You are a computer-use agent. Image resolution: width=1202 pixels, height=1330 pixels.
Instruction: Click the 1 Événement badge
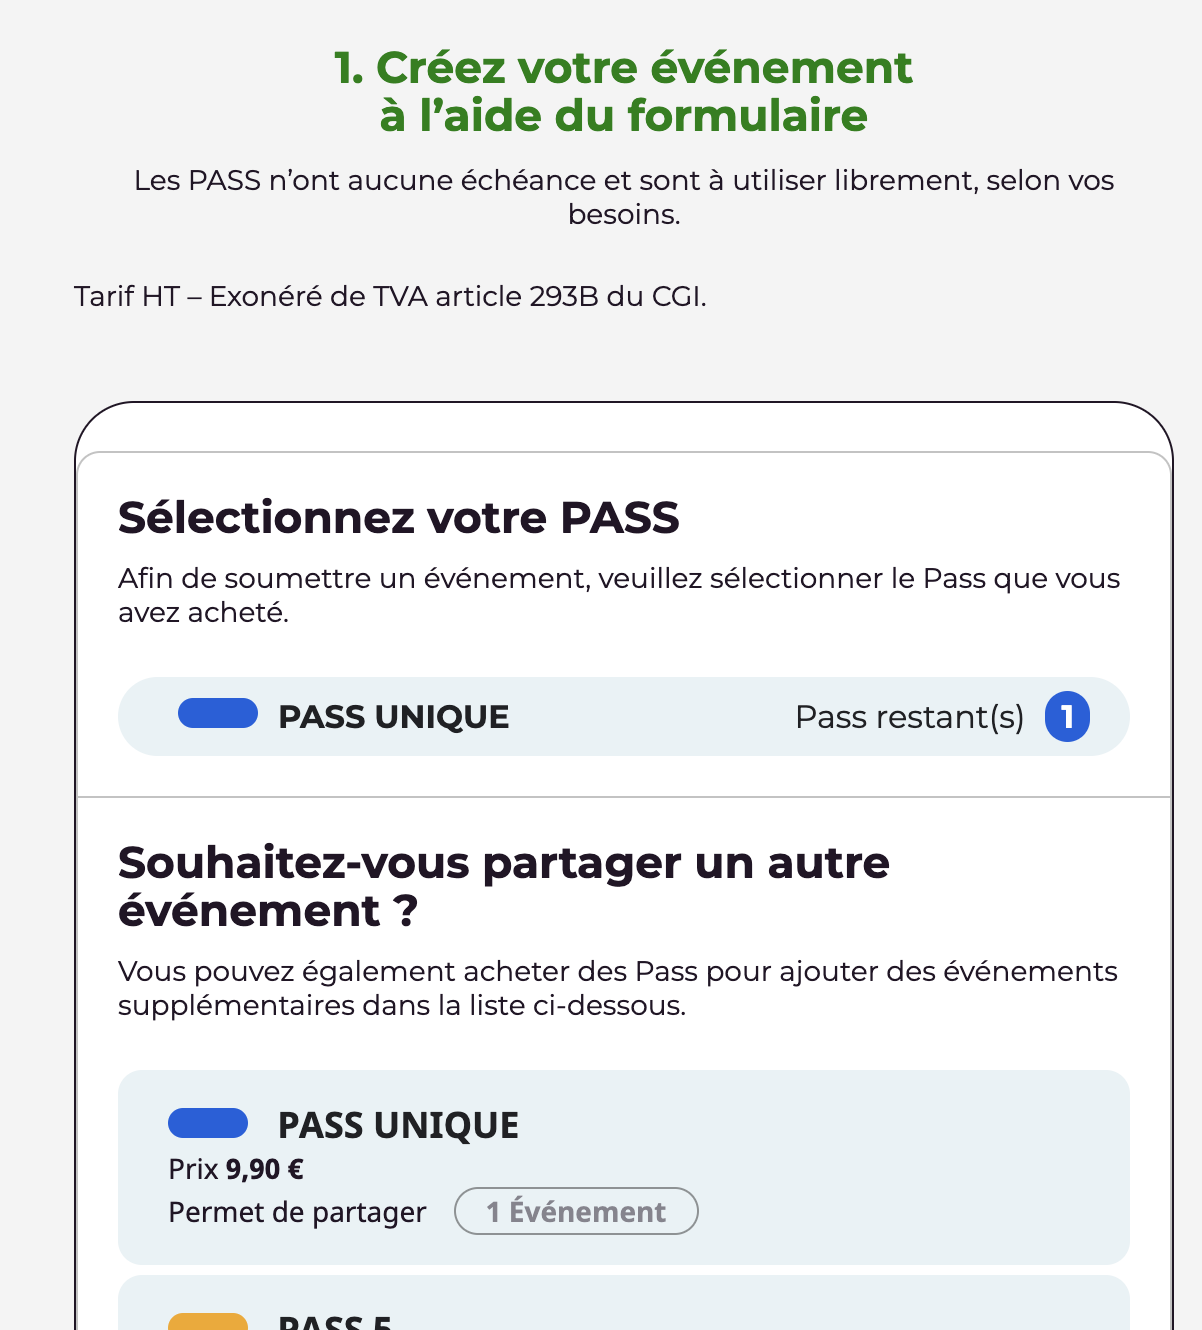coord(576,1211)
